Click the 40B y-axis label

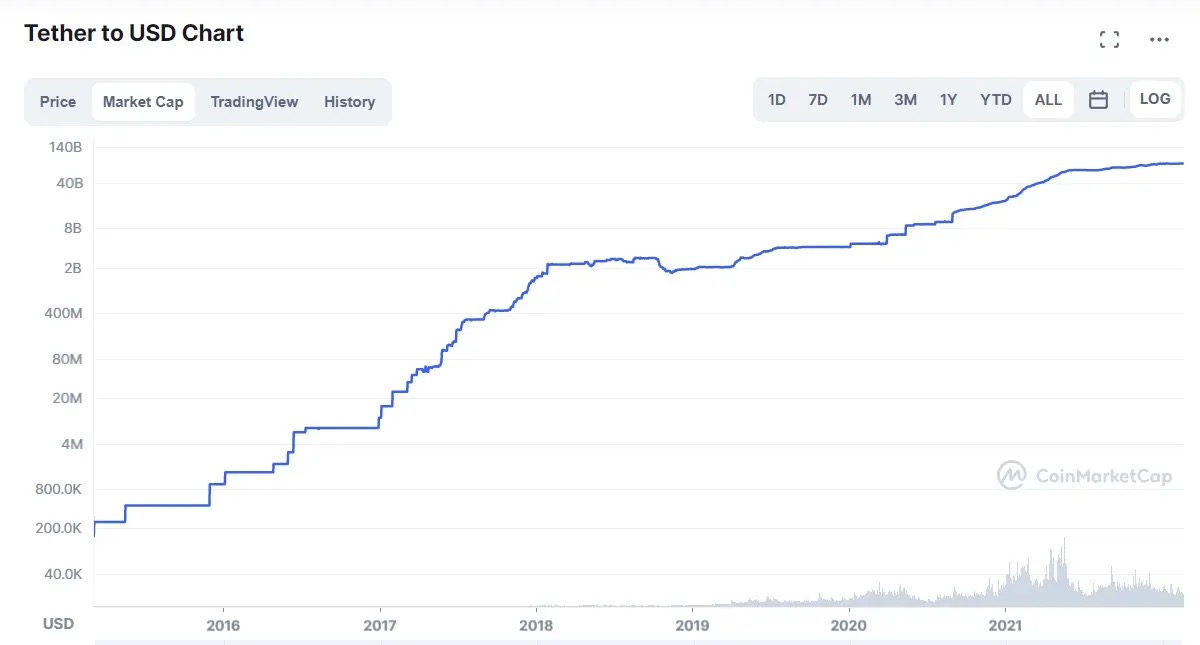tap(69, 183)
